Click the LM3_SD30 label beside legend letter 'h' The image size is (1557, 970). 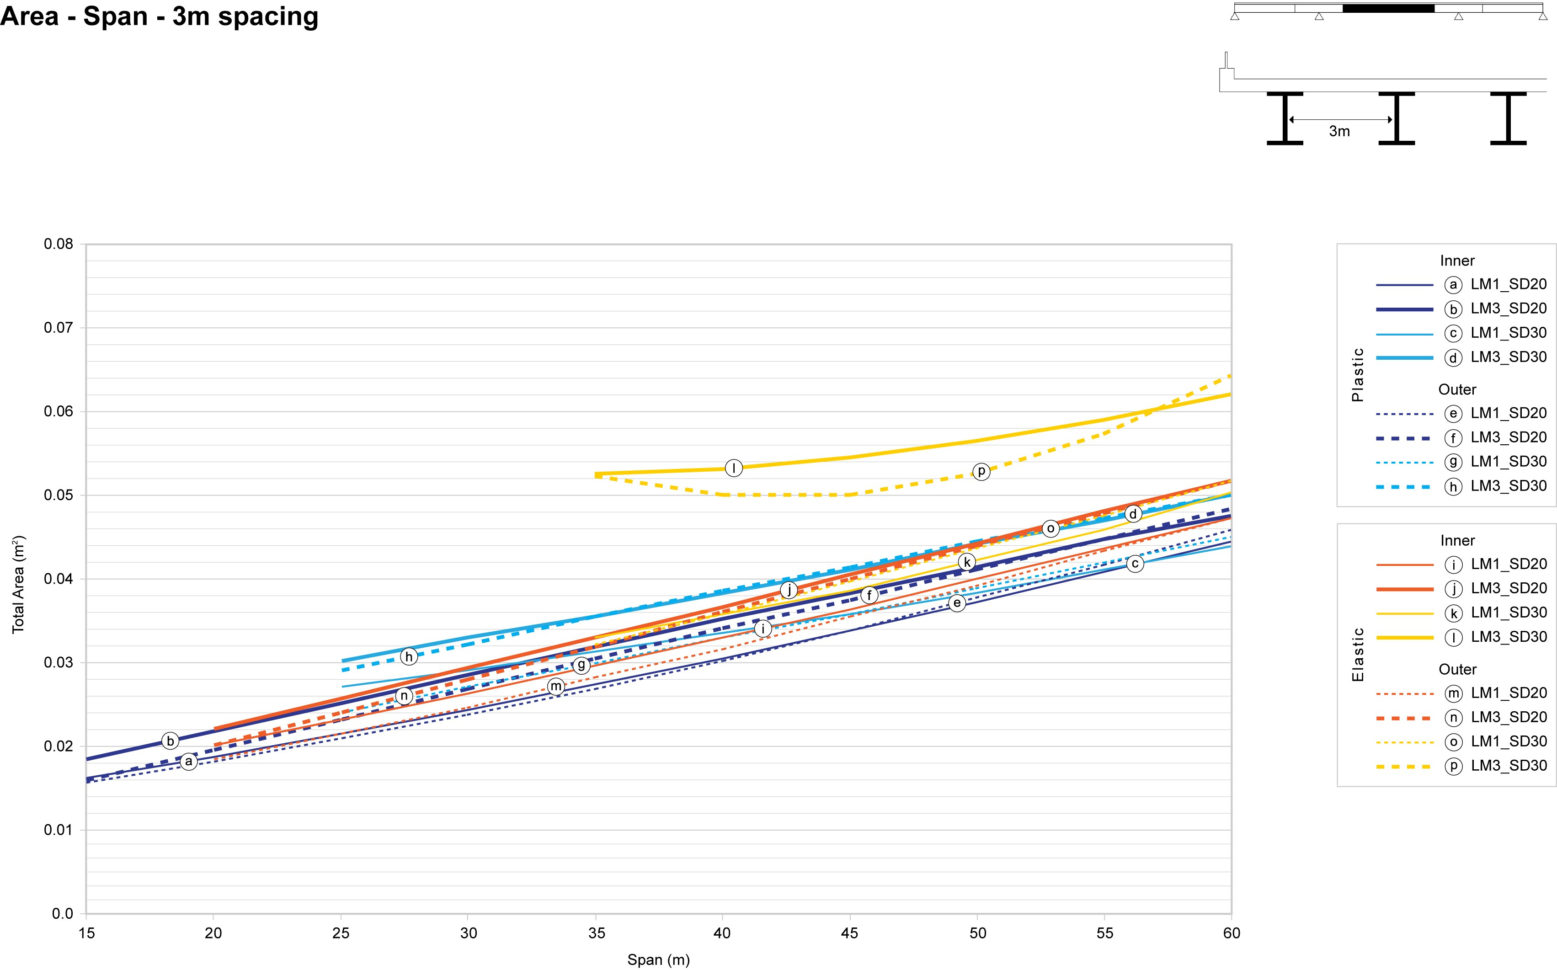click(x=1508, y=486)
